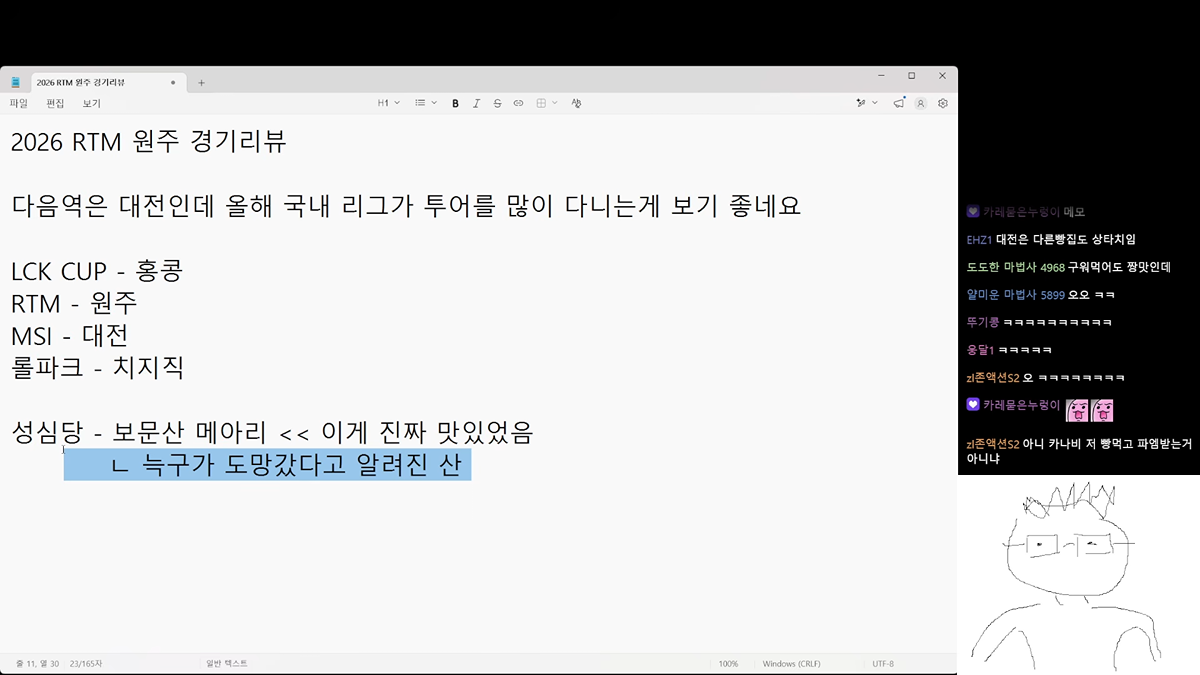Click the 100% zoom level

click(728, 664)
